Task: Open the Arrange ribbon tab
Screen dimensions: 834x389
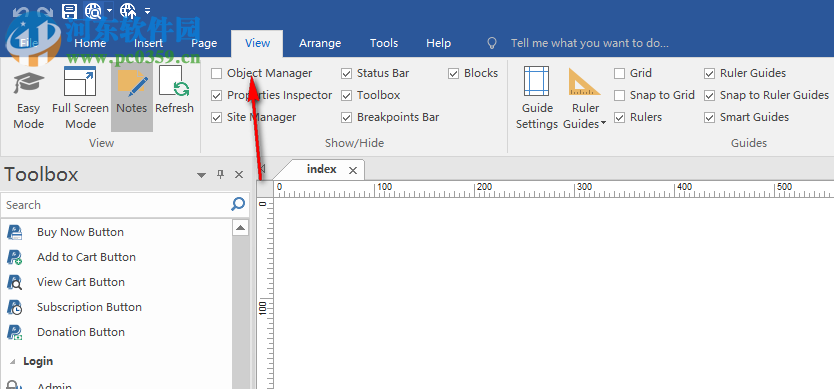Action: pyautogui.click(x=320, y=43)
